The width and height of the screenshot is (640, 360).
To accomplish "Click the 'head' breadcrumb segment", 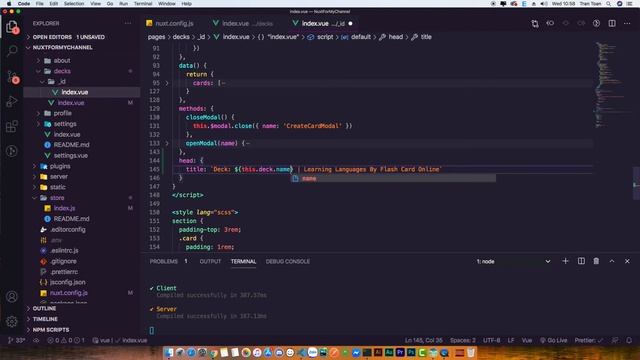I will [x=396, y=37].
